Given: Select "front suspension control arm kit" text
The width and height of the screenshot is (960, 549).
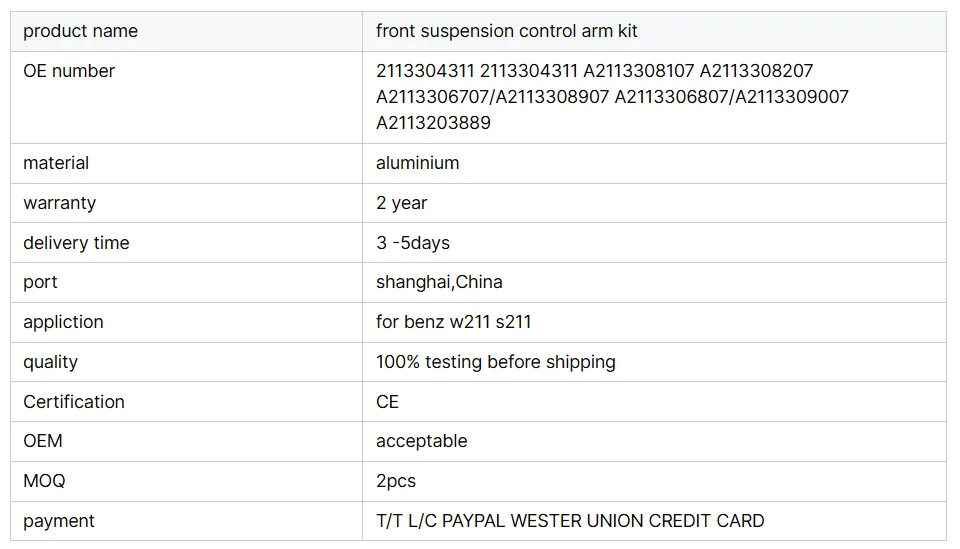Looking at the screenshot, I should click(506, 31).
